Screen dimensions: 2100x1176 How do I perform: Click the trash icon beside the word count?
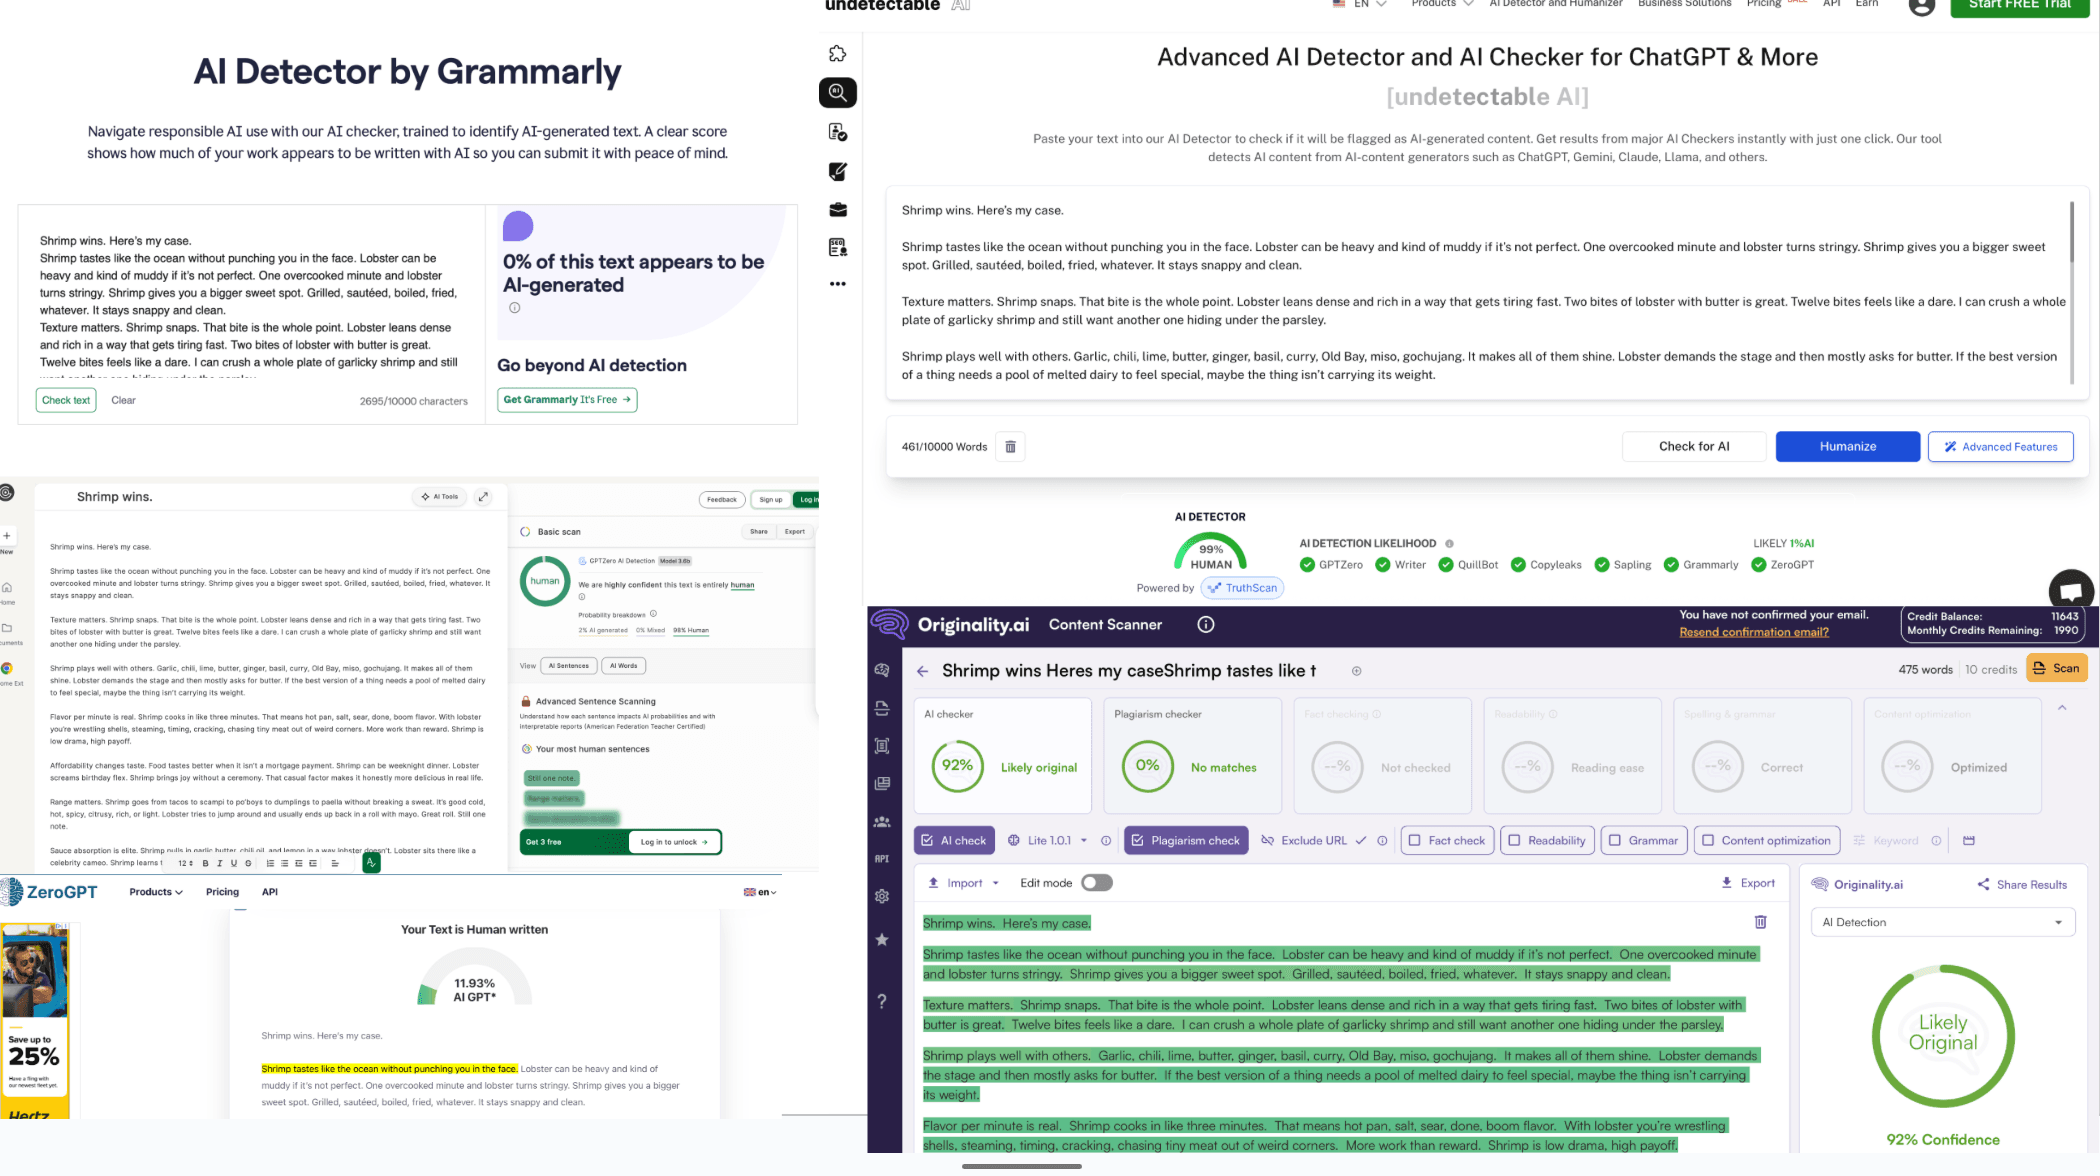1010,447
